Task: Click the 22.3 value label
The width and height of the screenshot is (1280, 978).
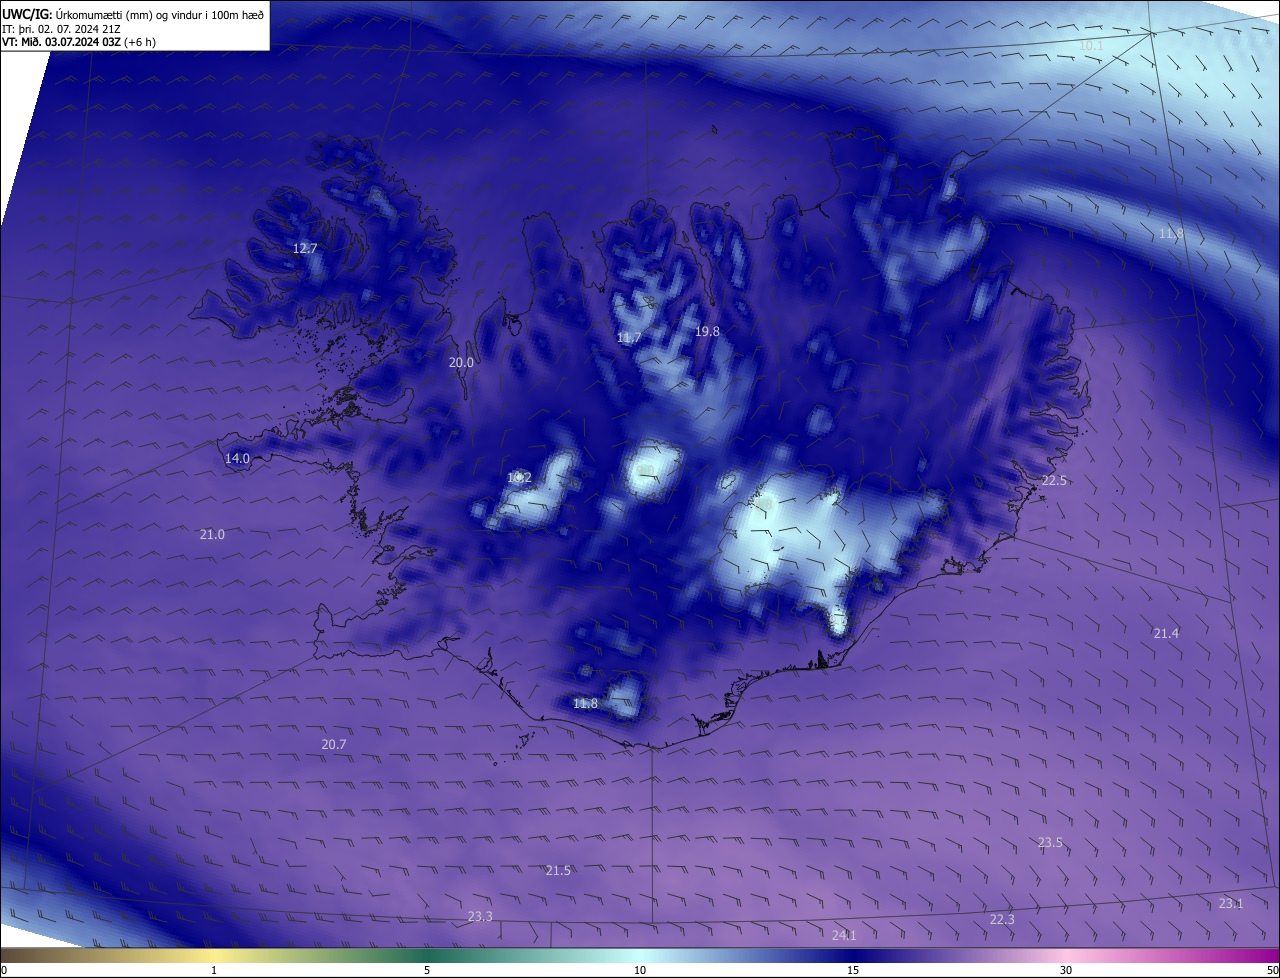Action: tap(1002, 920)
